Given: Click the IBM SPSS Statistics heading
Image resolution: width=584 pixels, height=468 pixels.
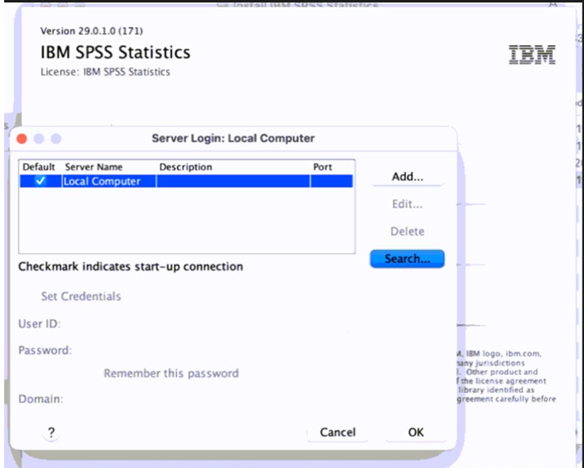Looking at the screenshot, I should coord(115,52).
